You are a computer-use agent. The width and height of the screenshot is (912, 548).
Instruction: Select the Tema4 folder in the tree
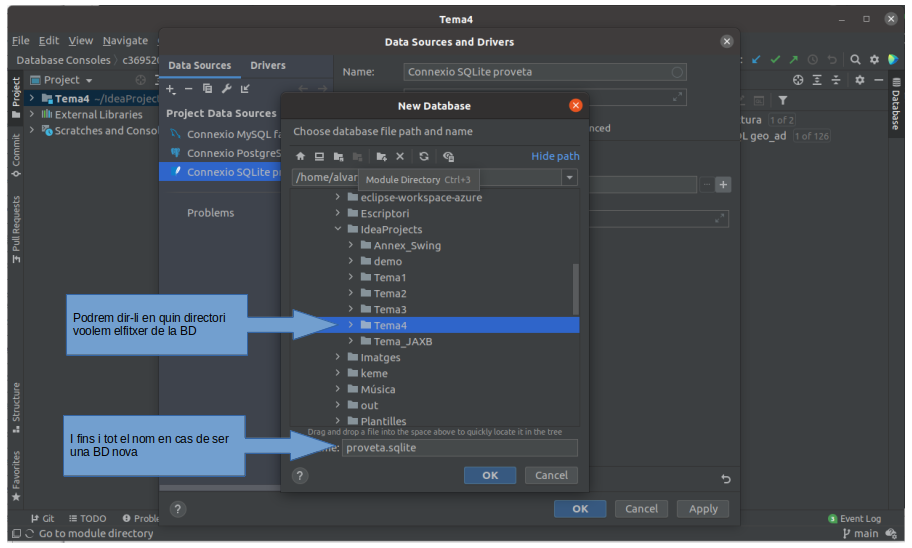(435, 325)
